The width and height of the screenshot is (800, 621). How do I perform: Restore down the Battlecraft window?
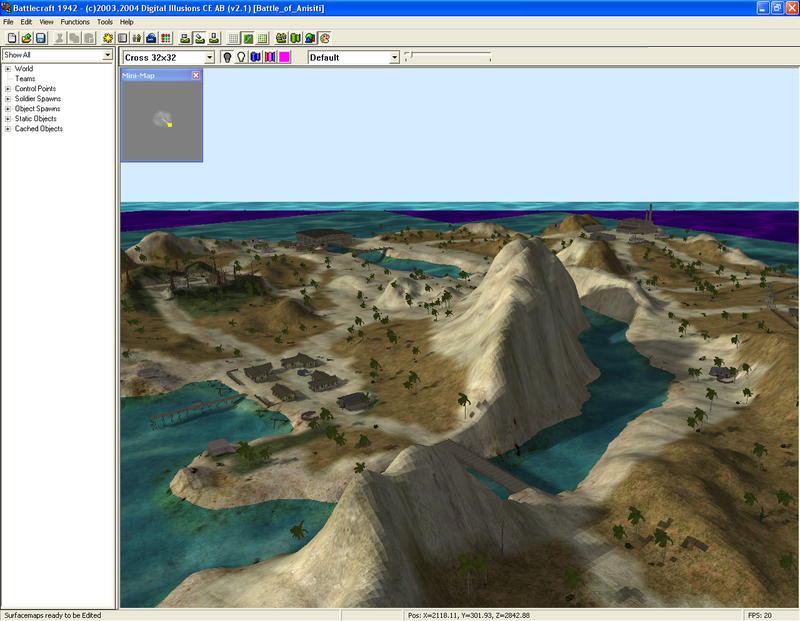coord(777,8)
